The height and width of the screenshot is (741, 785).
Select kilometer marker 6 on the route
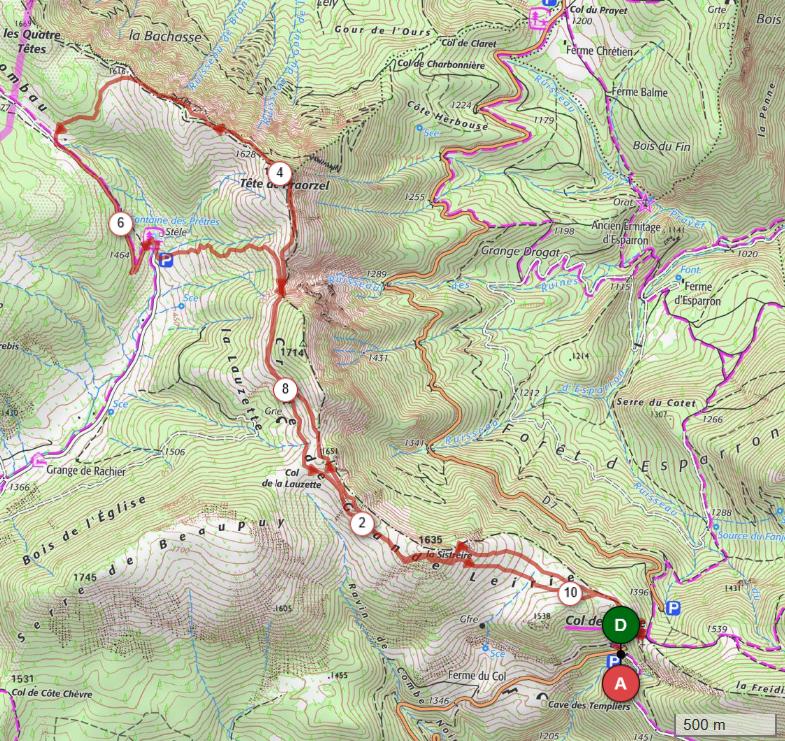click(x=120, y=223)
